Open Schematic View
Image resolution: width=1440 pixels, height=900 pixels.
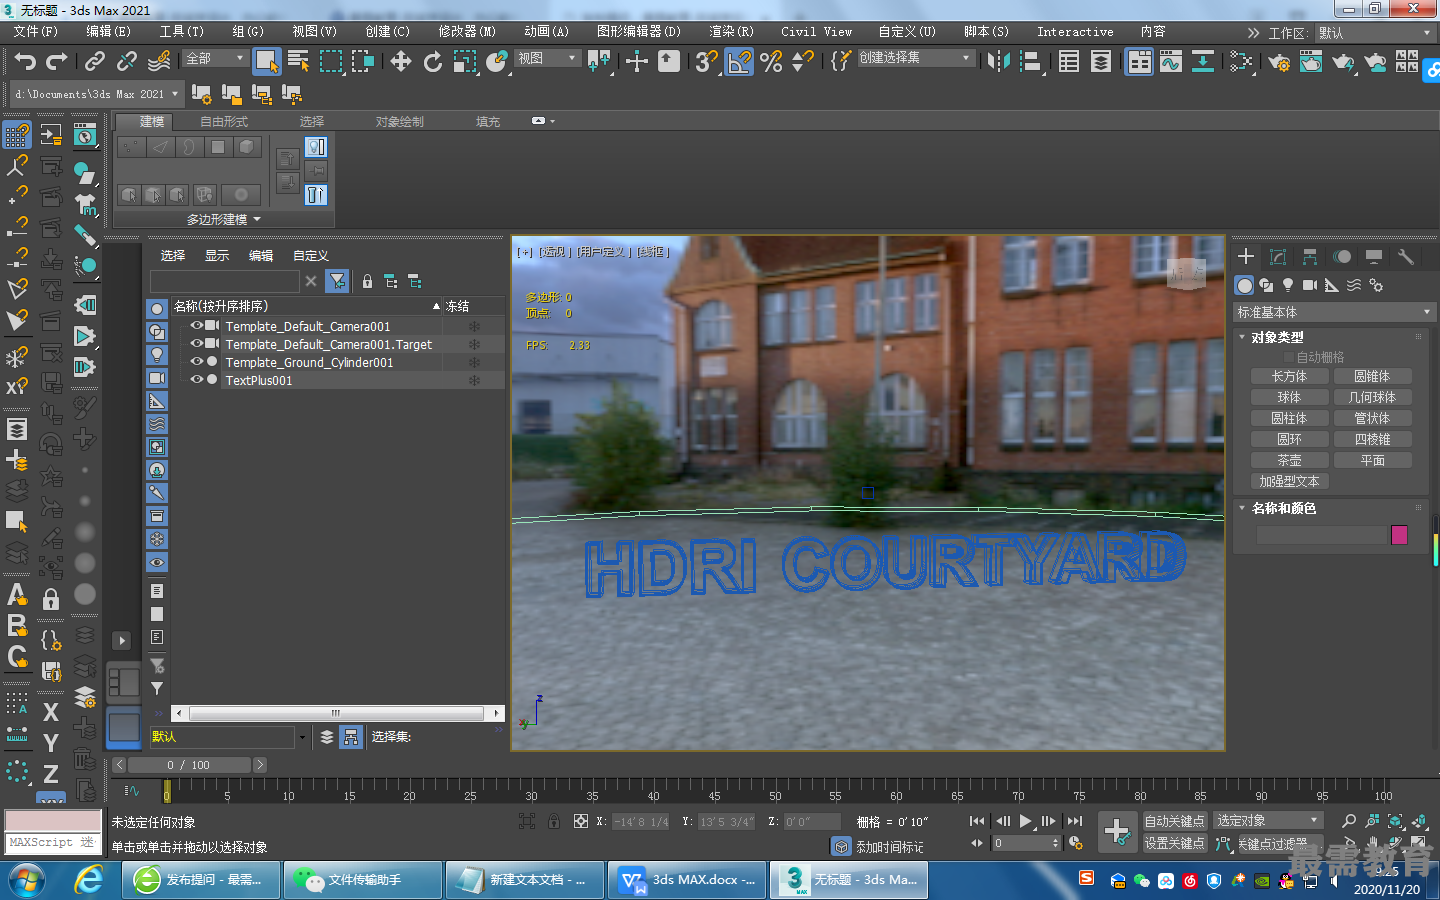click(x=1203, y=61)
